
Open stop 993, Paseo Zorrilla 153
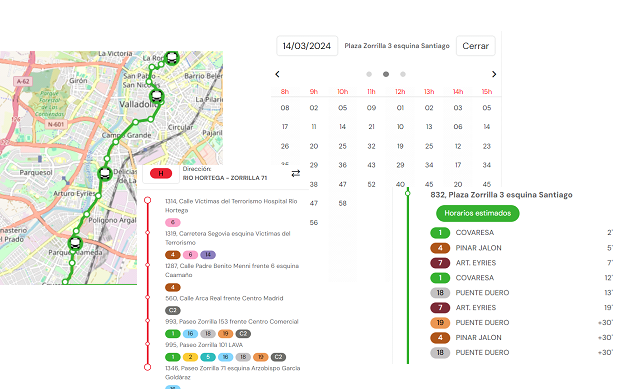[232, 321]
